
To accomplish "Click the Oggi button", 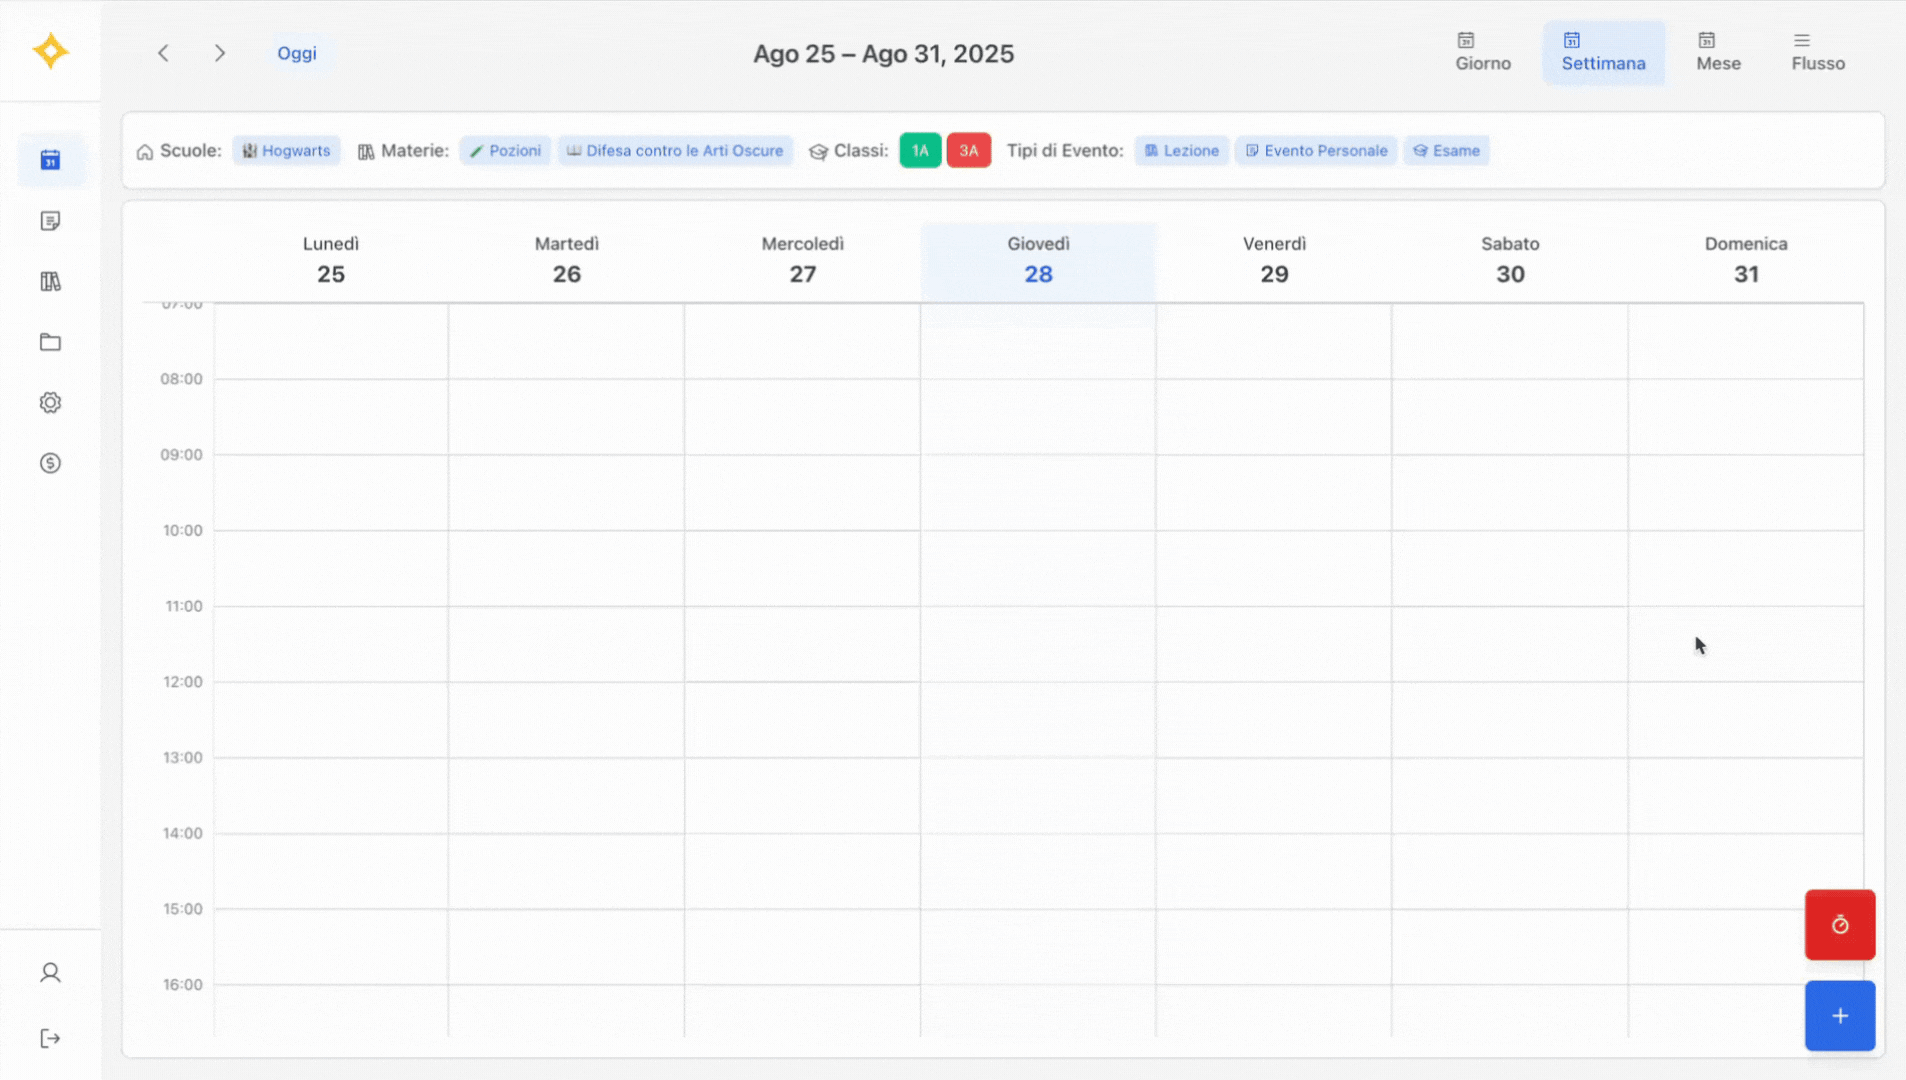I will click(297, 53).
